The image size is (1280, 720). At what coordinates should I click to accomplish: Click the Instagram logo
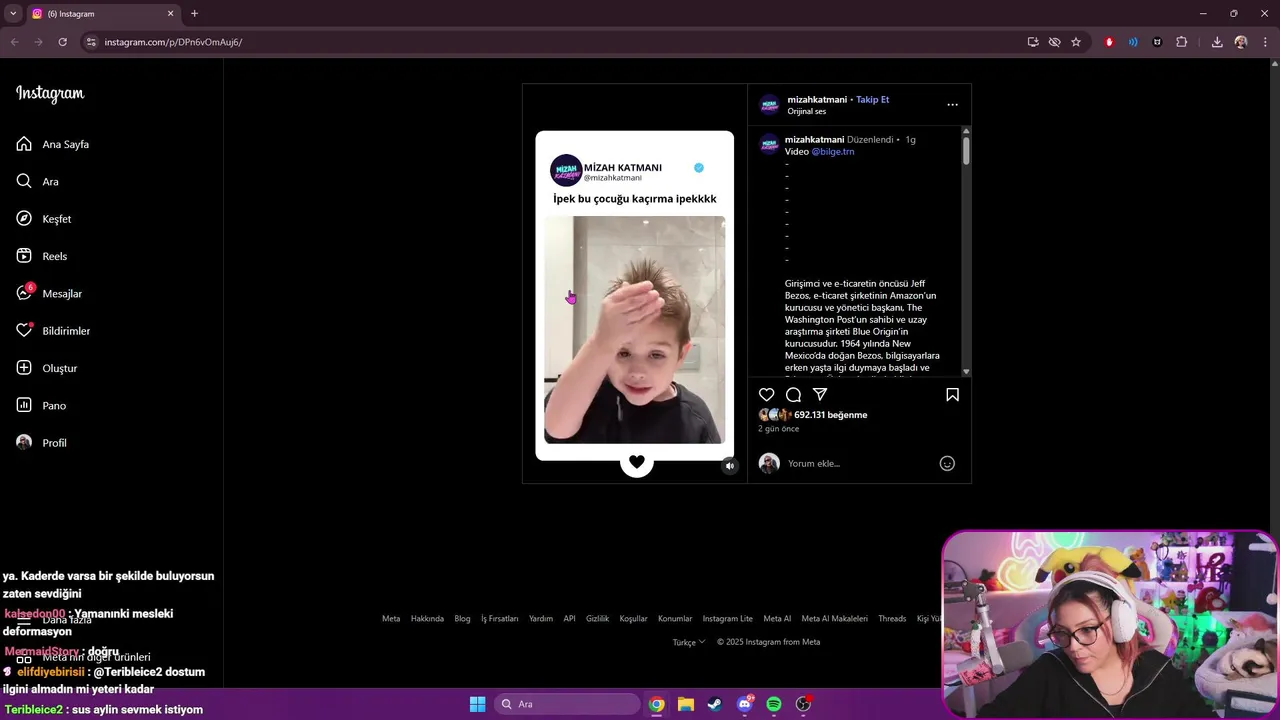50,94
